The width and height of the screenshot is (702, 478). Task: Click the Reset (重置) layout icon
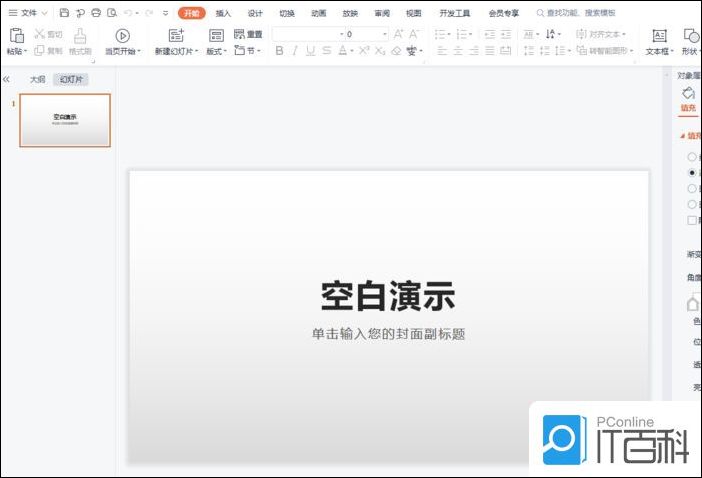click(240, 34)
